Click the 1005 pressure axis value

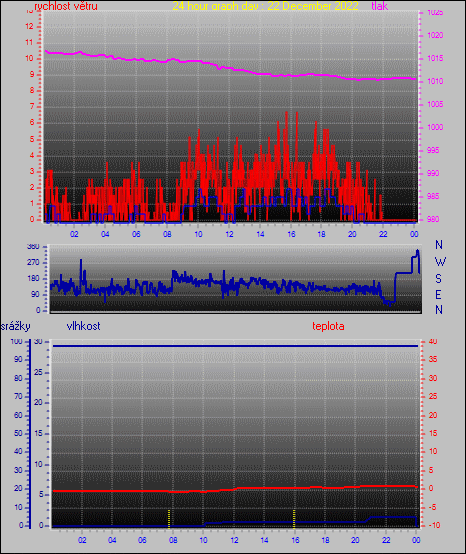pyautogui.click(x=435, y=104)
